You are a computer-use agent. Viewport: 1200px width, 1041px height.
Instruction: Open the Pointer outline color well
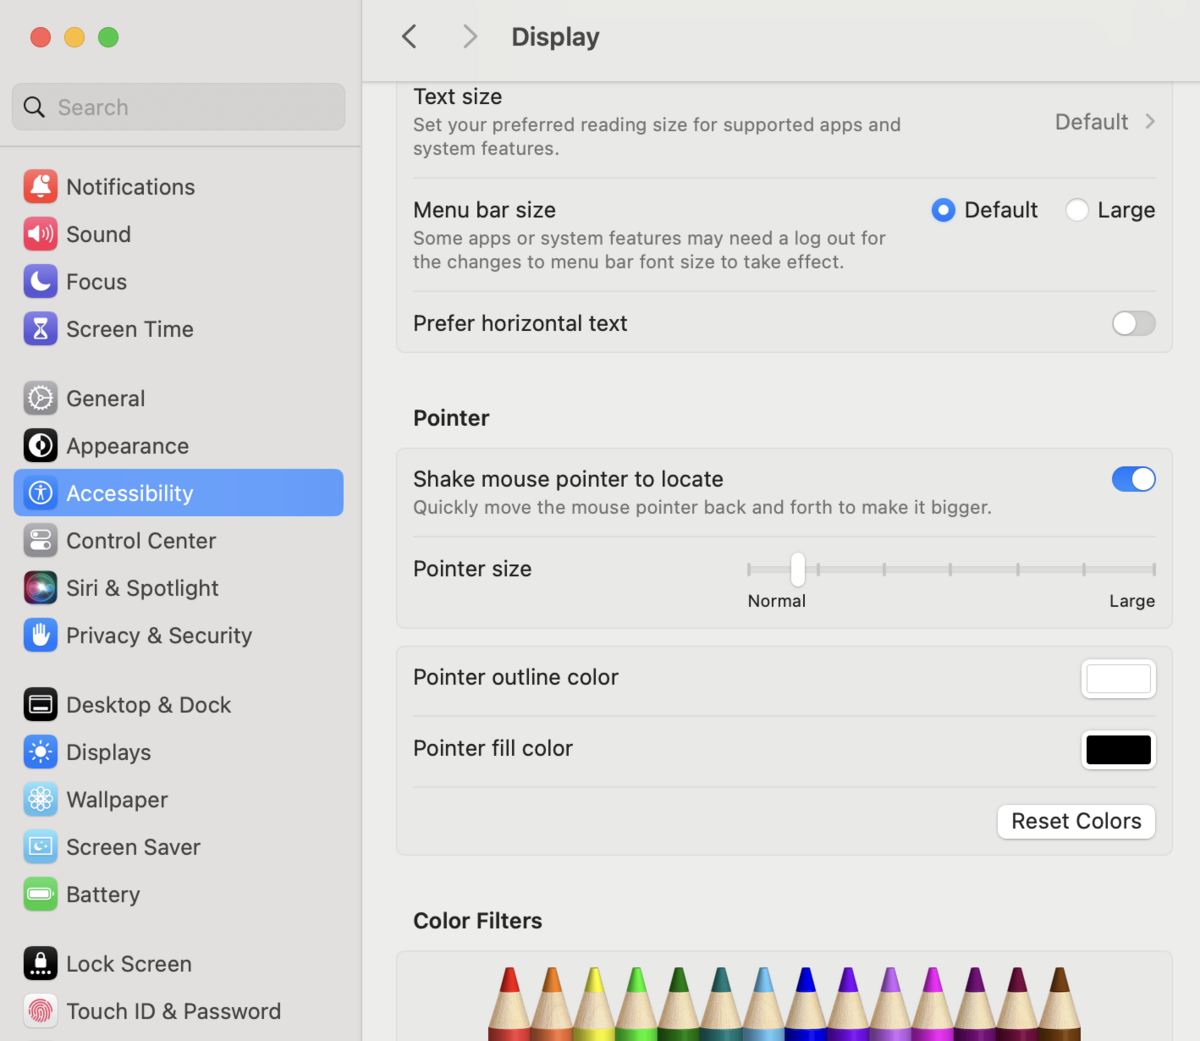pos(1118,679)
